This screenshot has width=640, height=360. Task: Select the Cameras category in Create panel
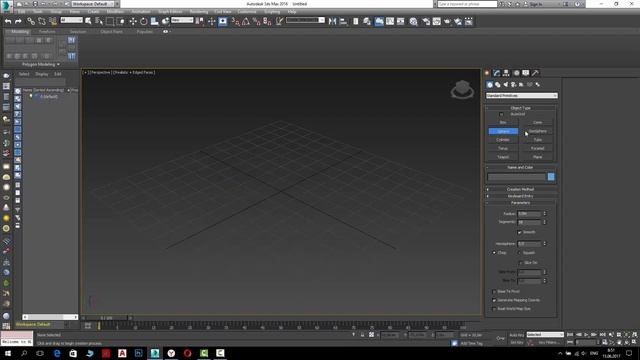point(513,84)
